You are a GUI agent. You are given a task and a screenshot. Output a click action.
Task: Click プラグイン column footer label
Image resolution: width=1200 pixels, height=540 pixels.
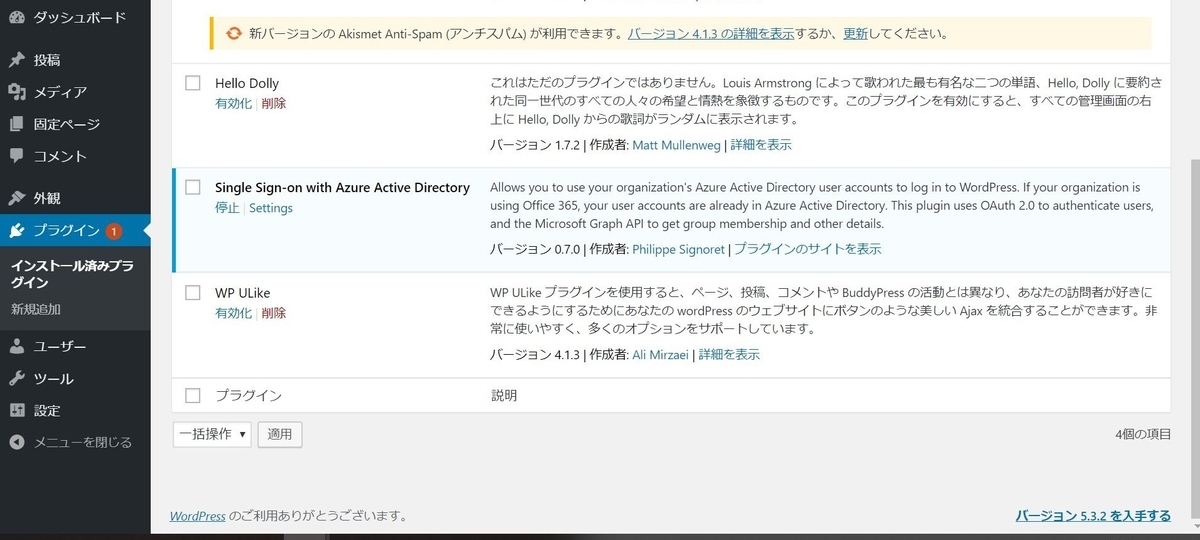(248, 396)
